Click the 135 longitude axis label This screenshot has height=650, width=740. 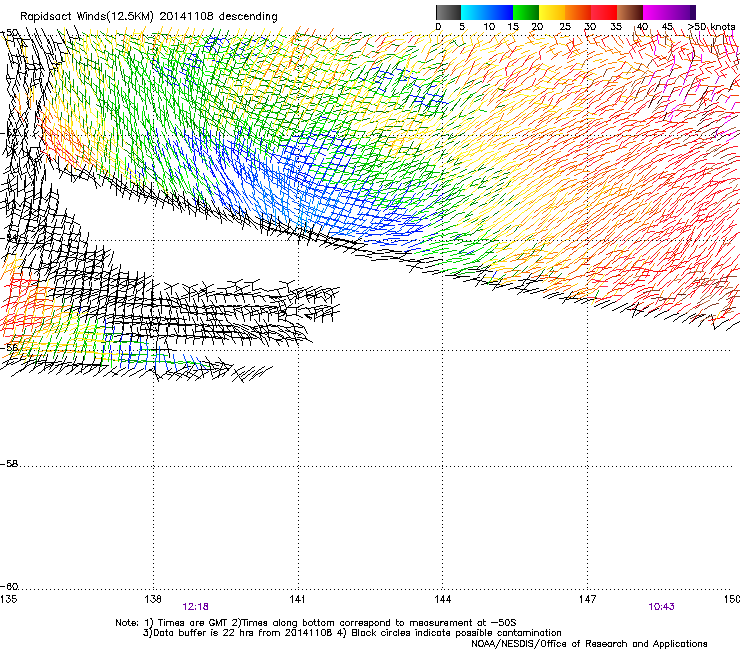(8, 599)
